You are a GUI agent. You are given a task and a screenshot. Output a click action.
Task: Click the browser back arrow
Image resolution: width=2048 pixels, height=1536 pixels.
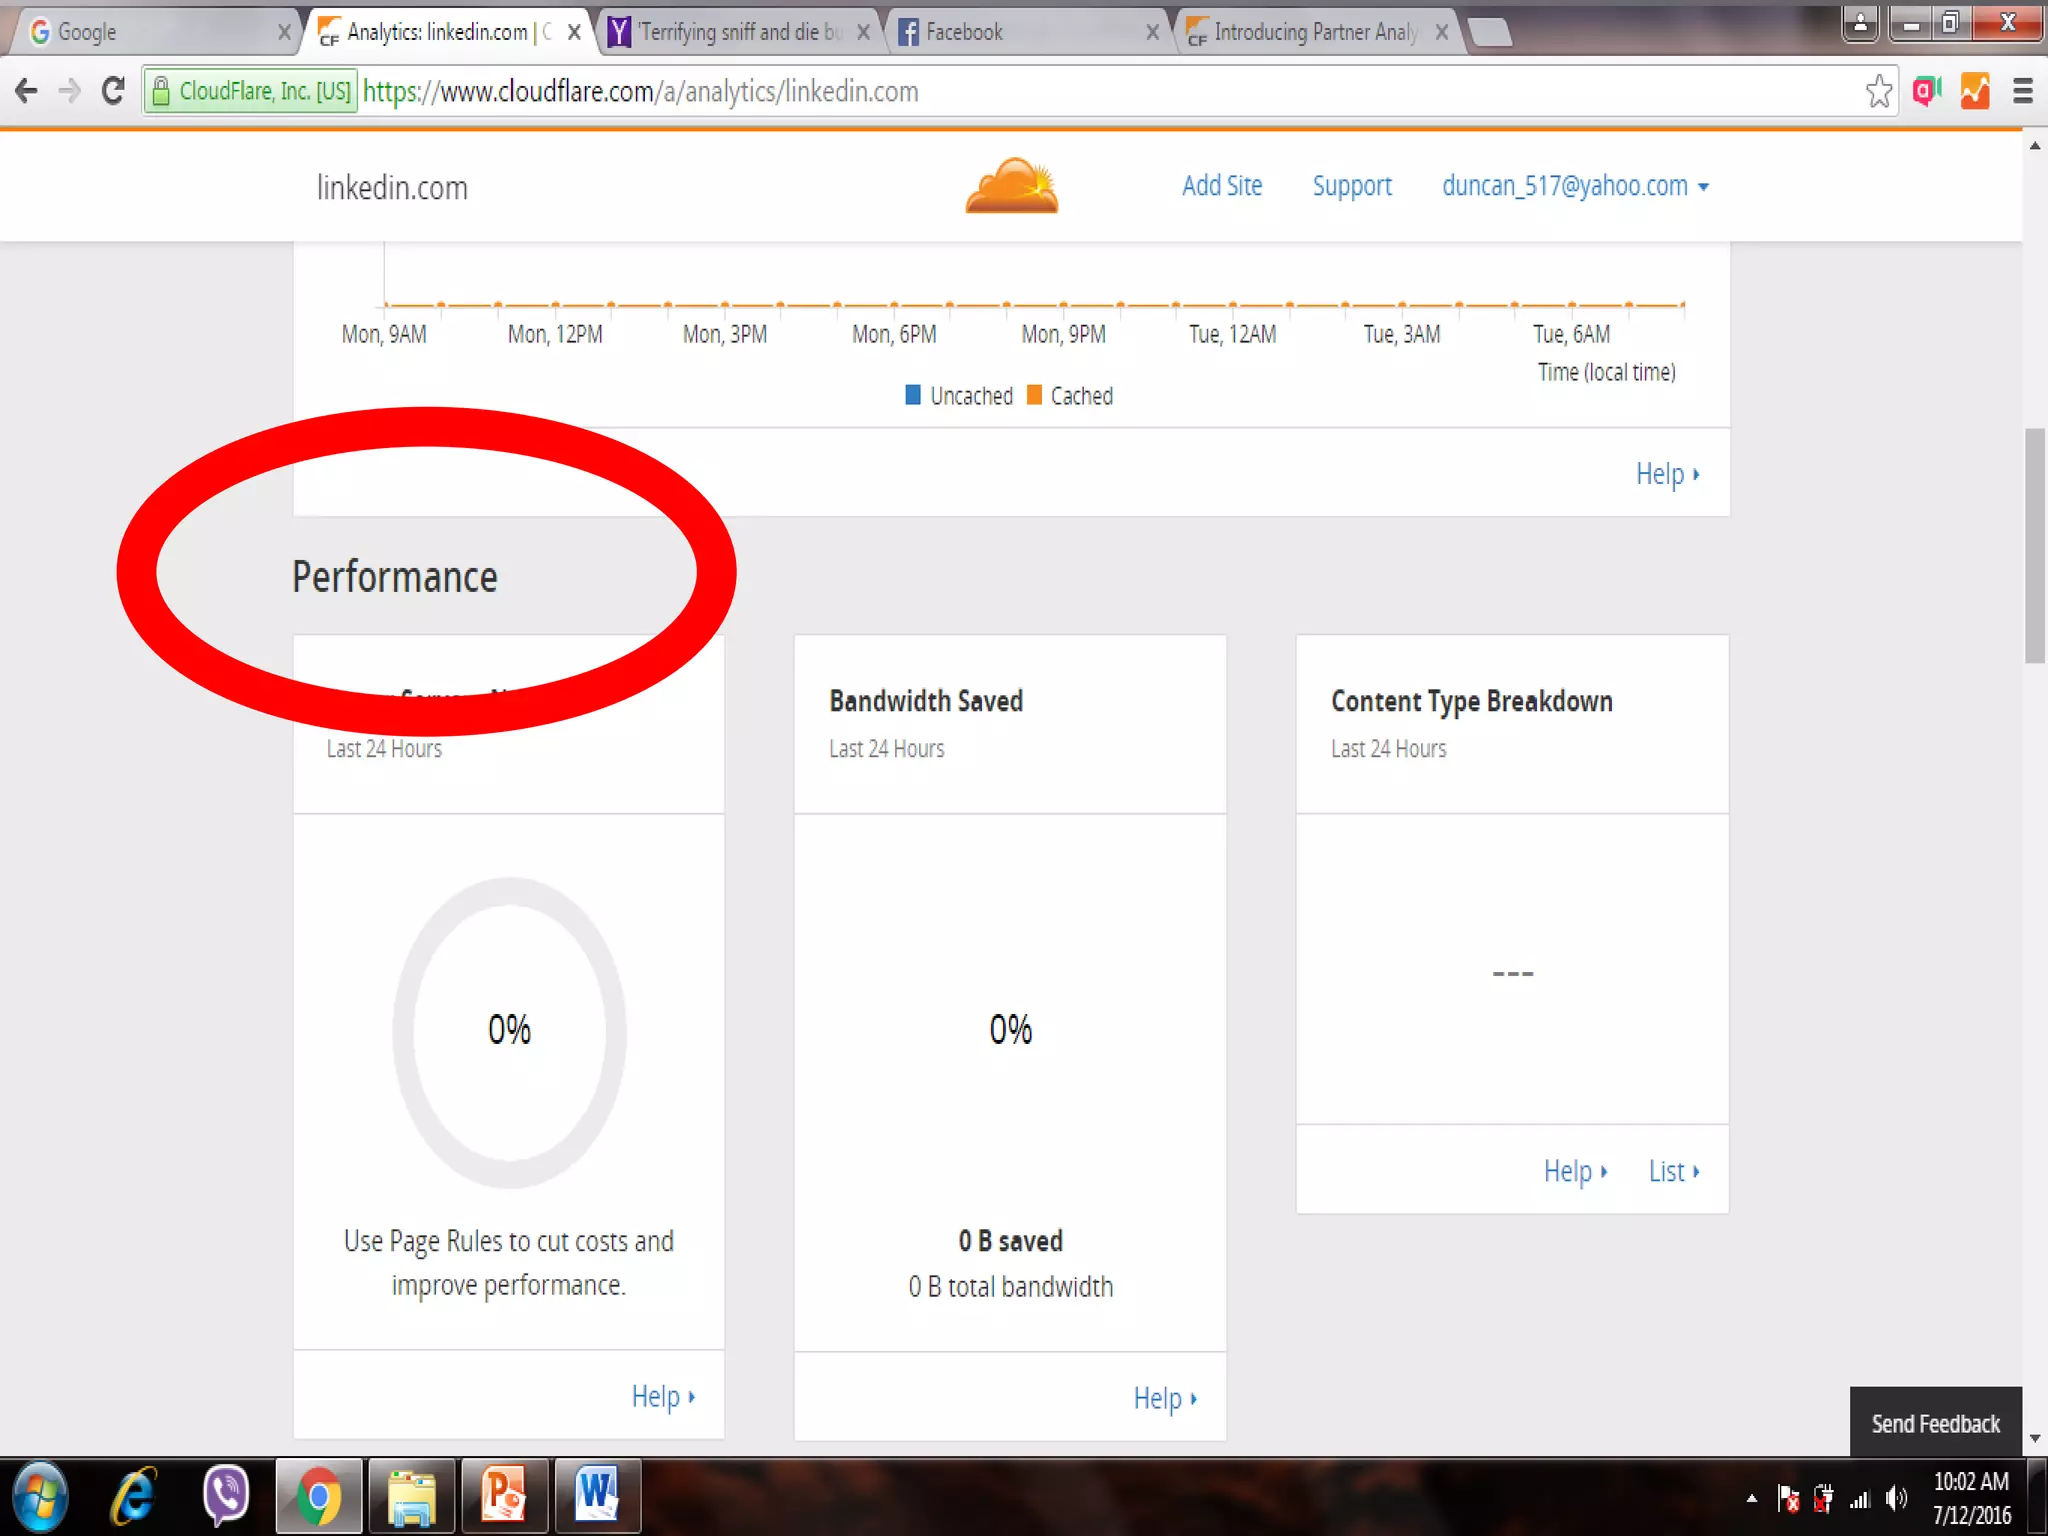click(27, 91)
